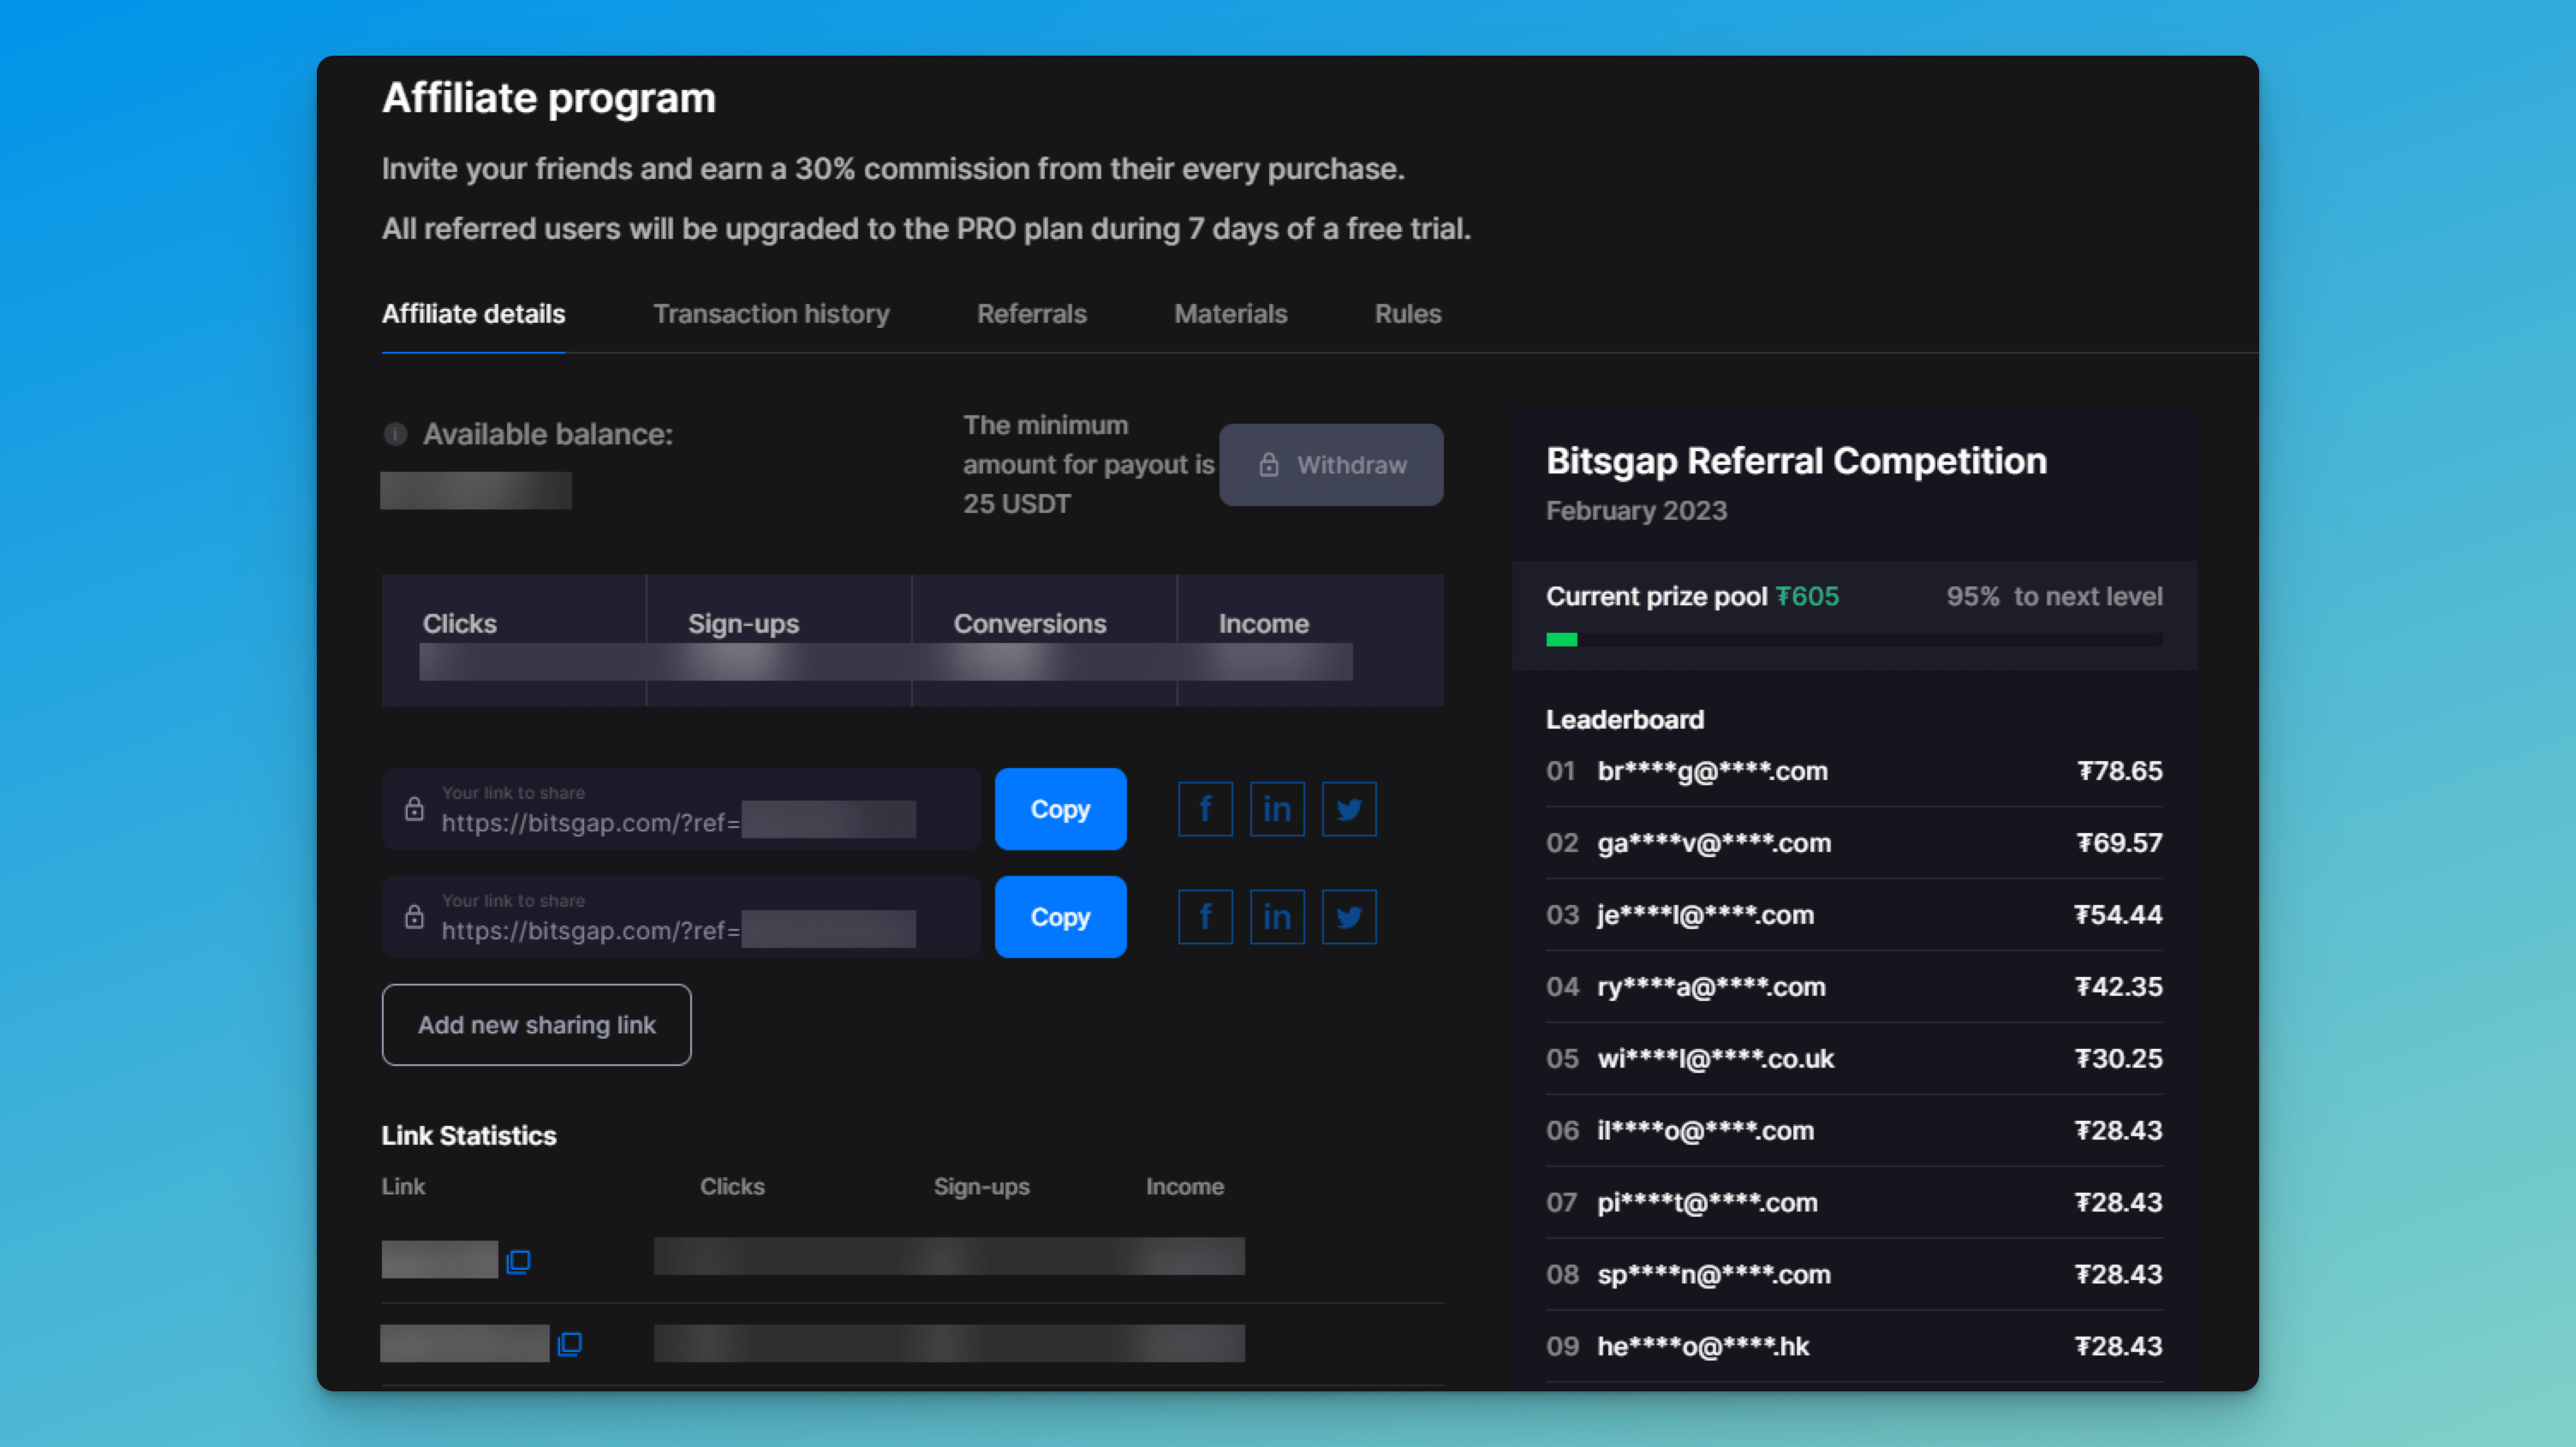Viewport: 2576px width, 1447px height.
Task: Click the February 2023 date label
Action: (1636, 511)
